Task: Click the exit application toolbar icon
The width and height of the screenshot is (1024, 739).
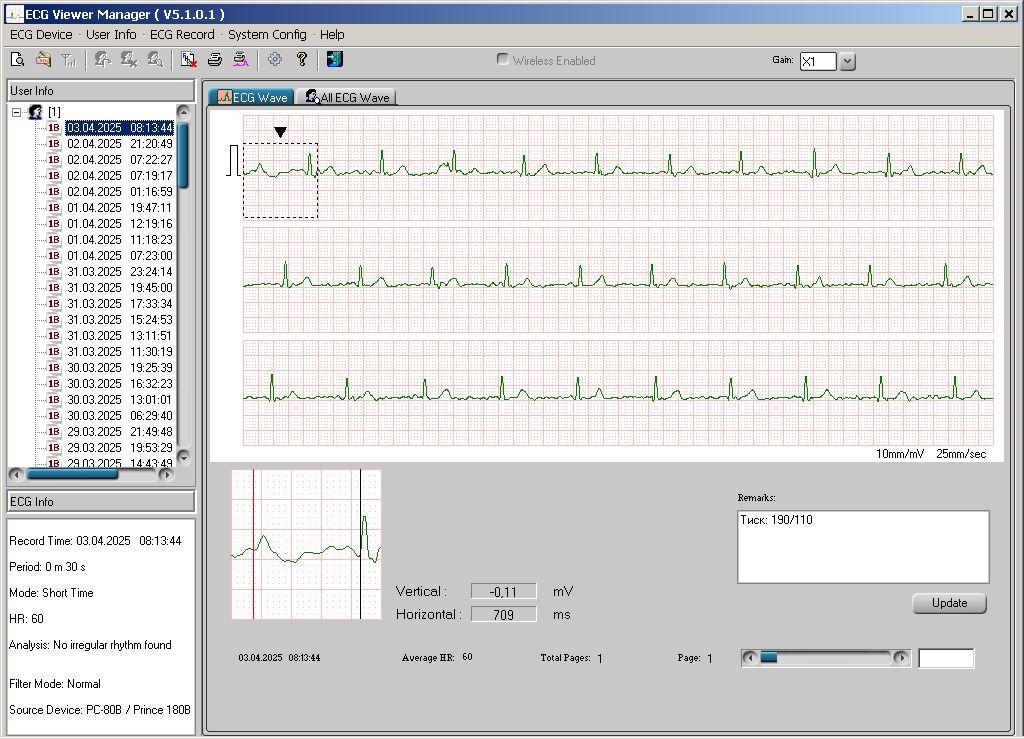Action: (334, 60)
